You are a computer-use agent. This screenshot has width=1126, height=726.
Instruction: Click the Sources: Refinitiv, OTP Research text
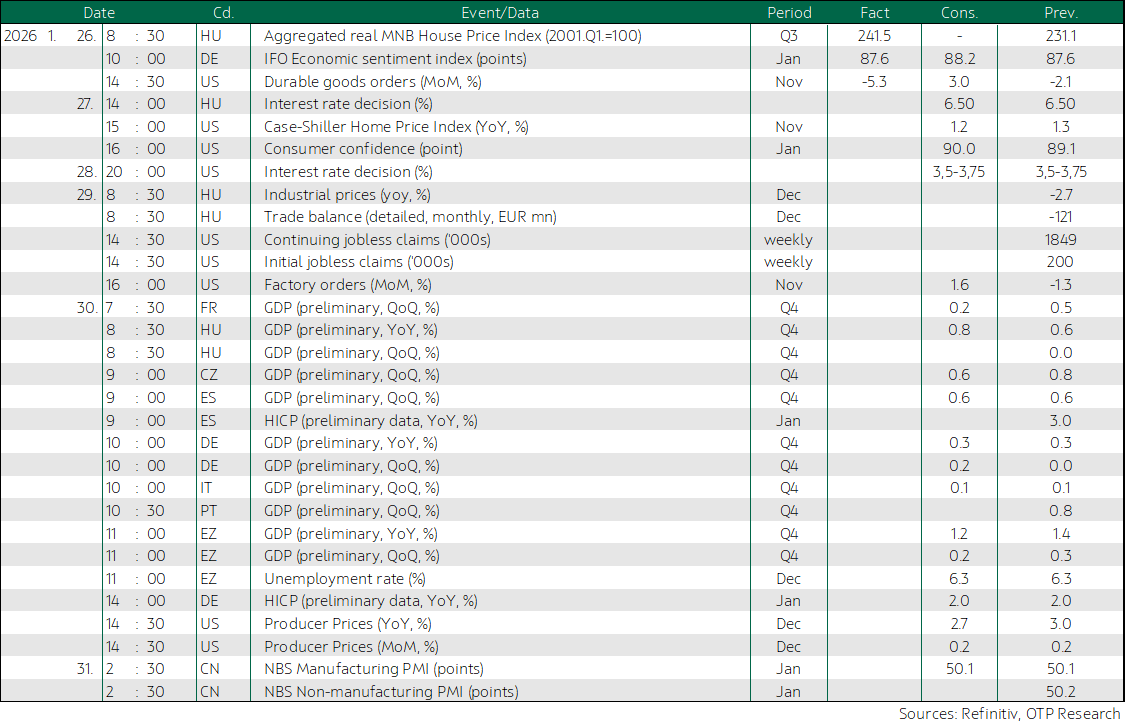coord(1009,714)
